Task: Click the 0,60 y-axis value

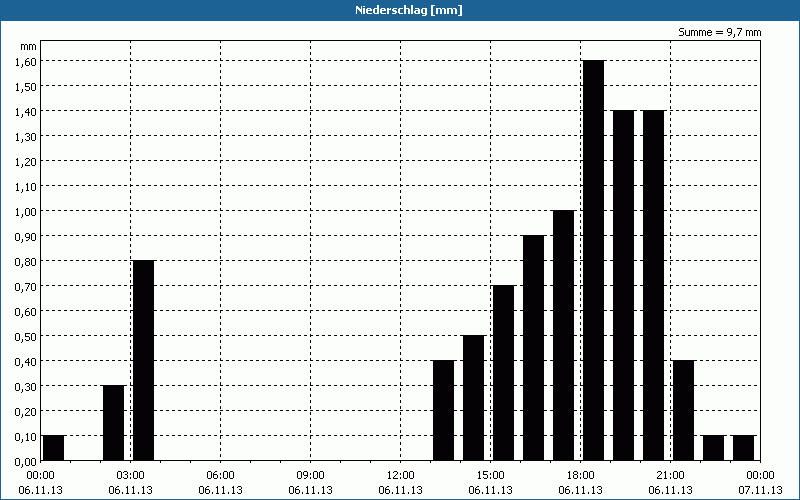Action: click(26, 311)
